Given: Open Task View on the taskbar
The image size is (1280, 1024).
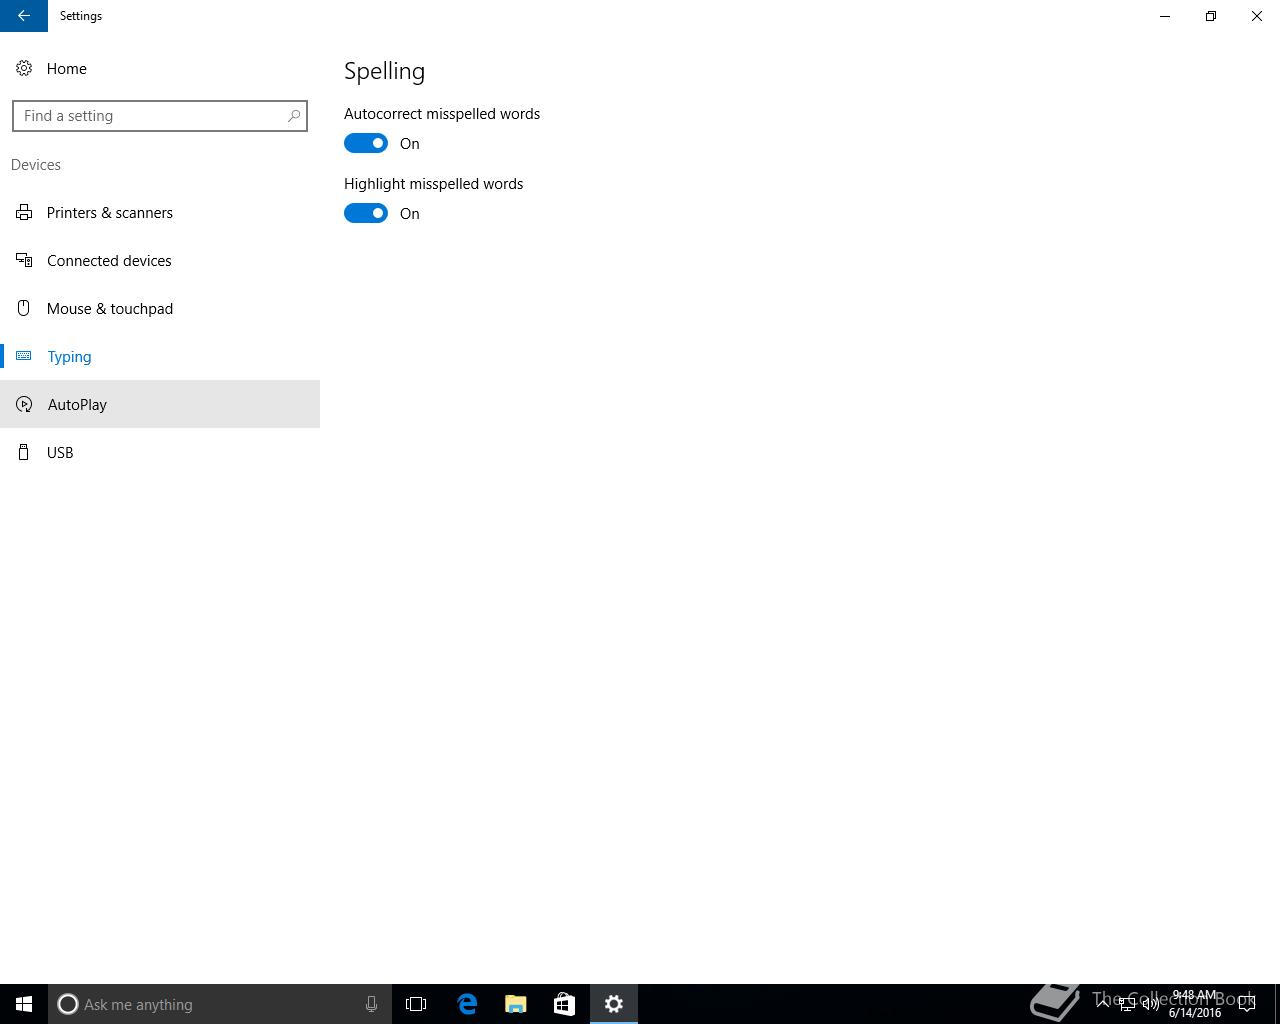Looking at the screenshot, I should (416, 1004).
